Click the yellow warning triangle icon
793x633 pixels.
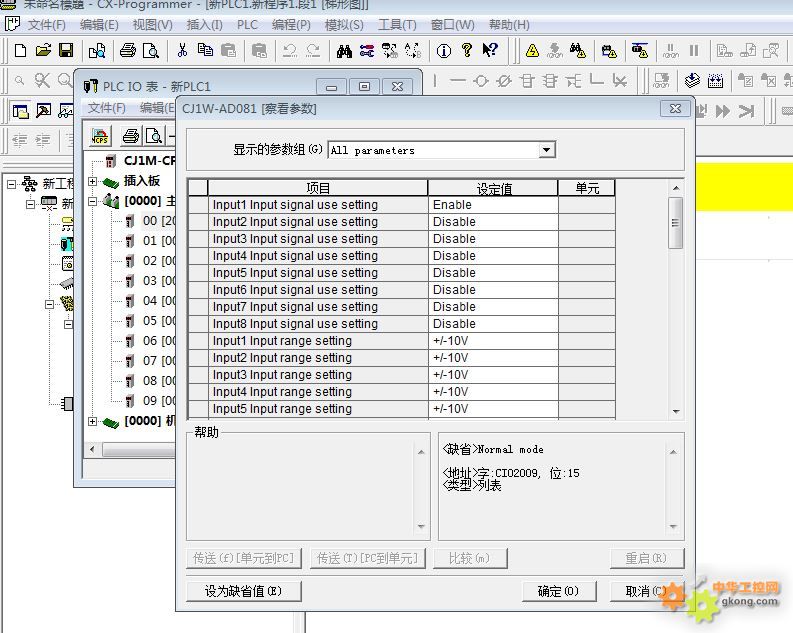532,51
